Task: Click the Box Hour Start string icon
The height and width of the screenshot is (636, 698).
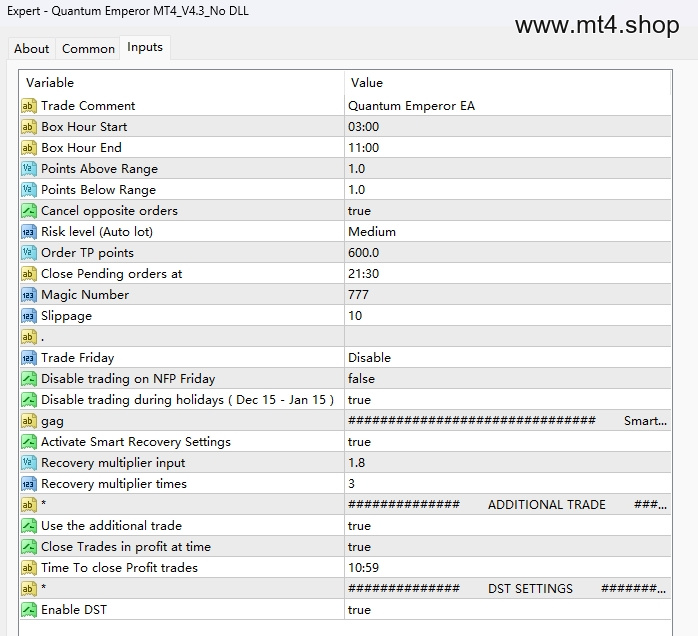Action: (28, 127)
